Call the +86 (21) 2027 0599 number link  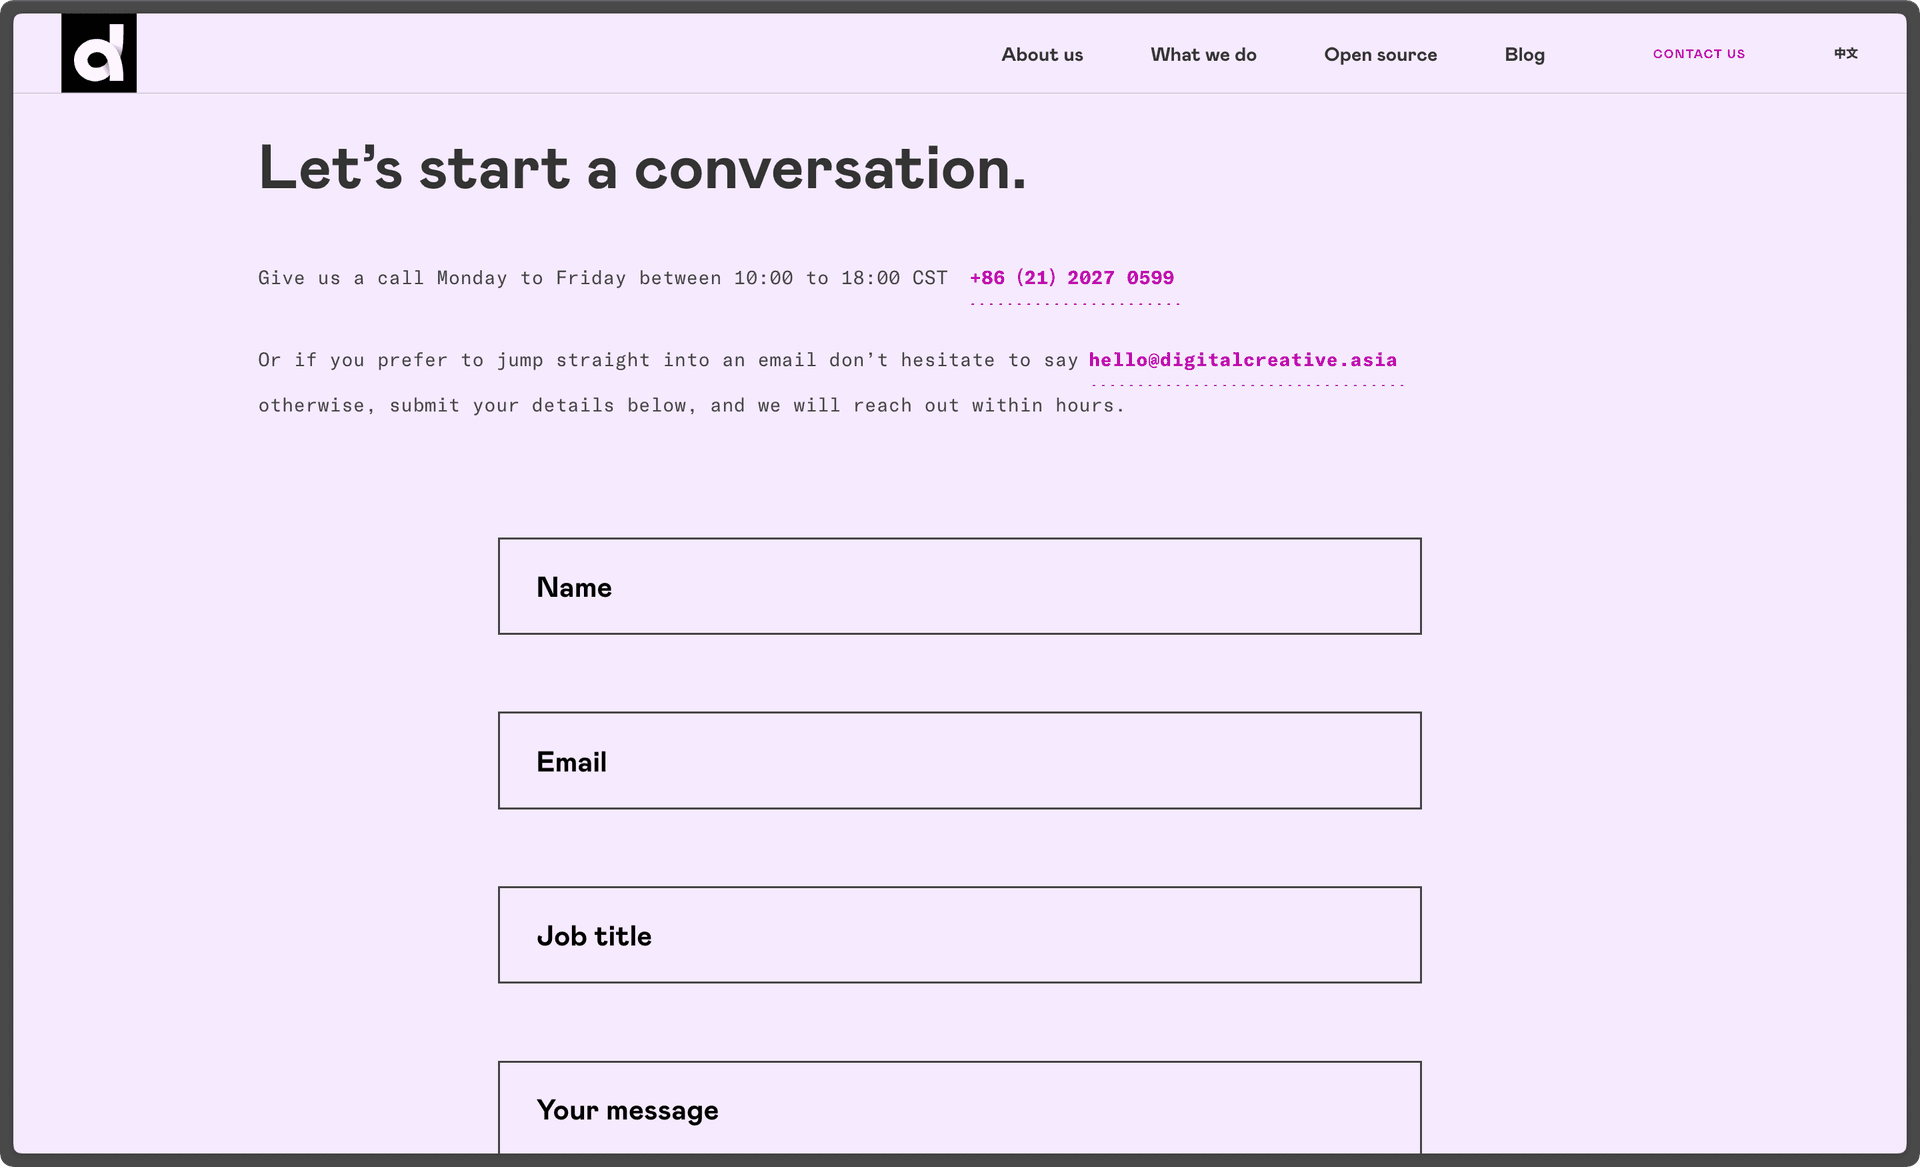(1071, 278)
